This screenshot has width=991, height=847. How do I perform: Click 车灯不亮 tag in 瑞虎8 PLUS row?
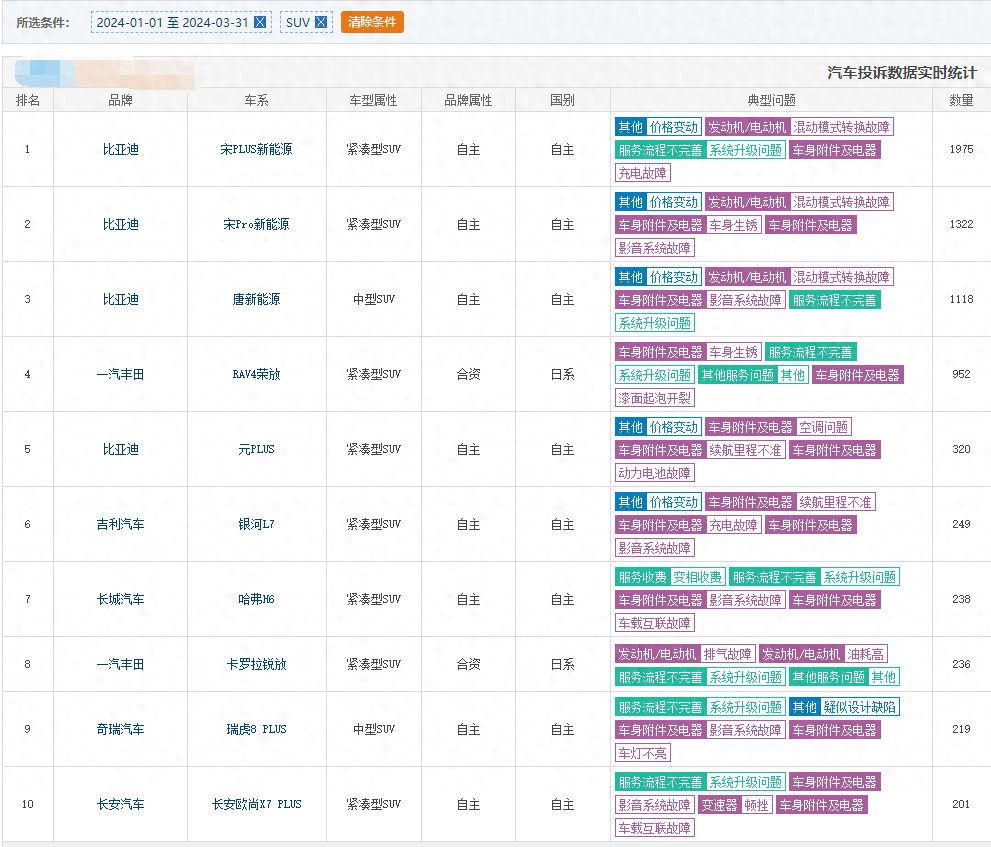642,753
